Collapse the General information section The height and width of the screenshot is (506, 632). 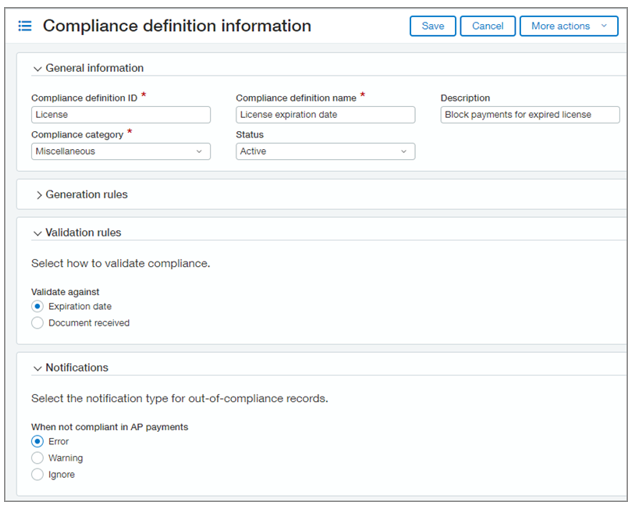tap(38, 69)
